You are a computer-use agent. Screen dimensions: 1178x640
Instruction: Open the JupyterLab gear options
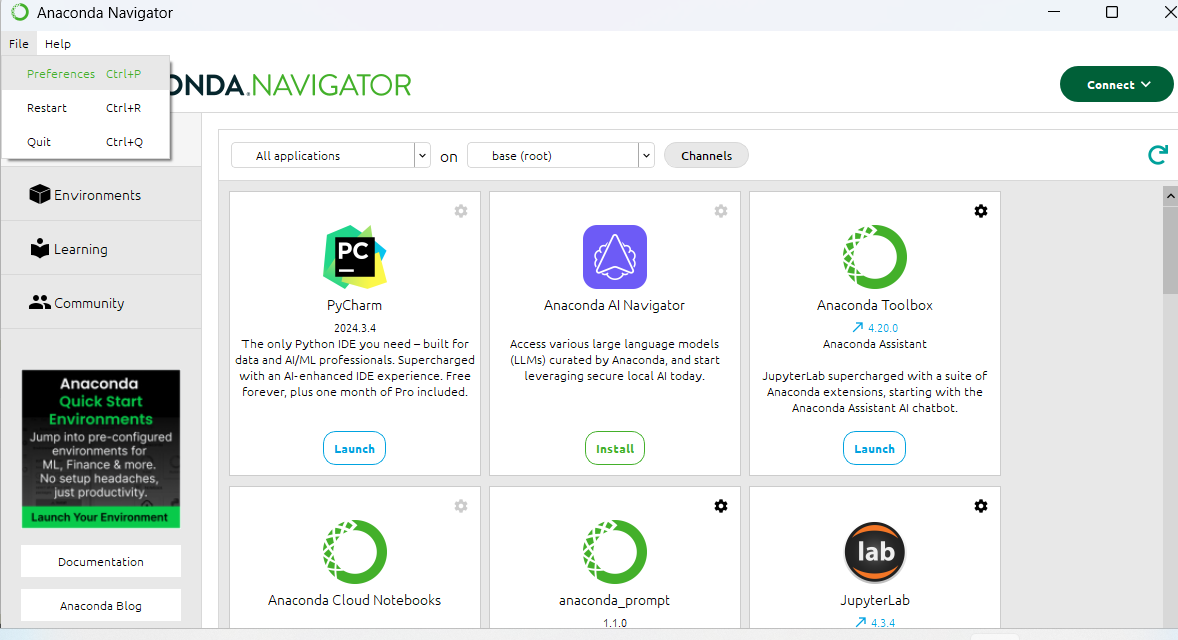981,506
